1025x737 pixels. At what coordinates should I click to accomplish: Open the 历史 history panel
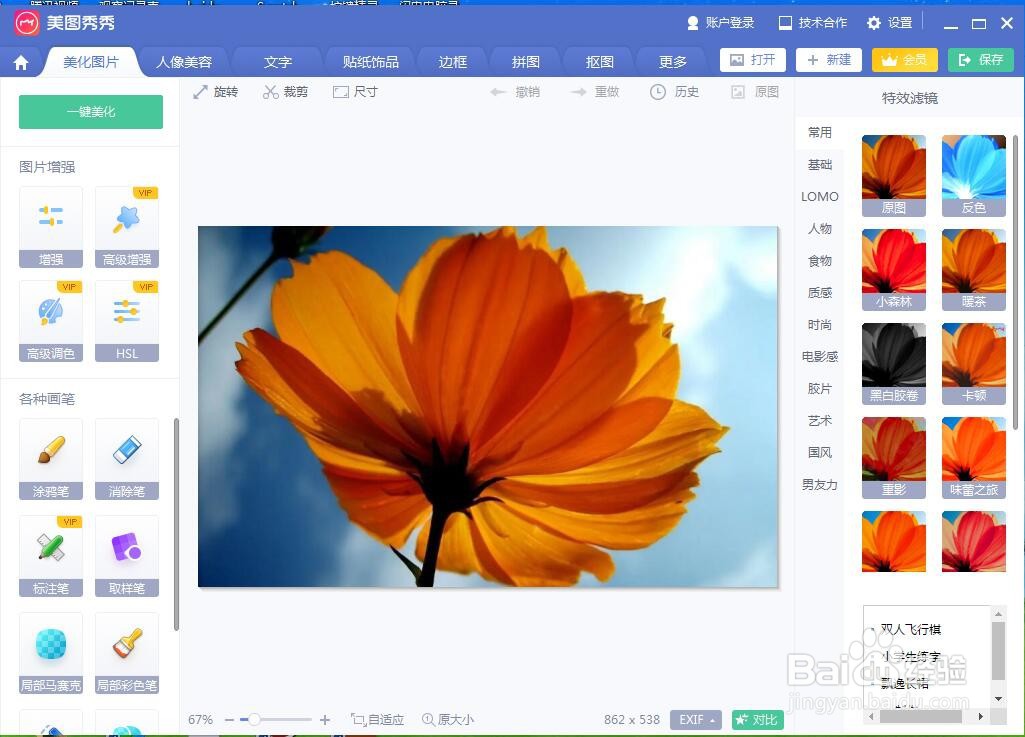point(675,92)
